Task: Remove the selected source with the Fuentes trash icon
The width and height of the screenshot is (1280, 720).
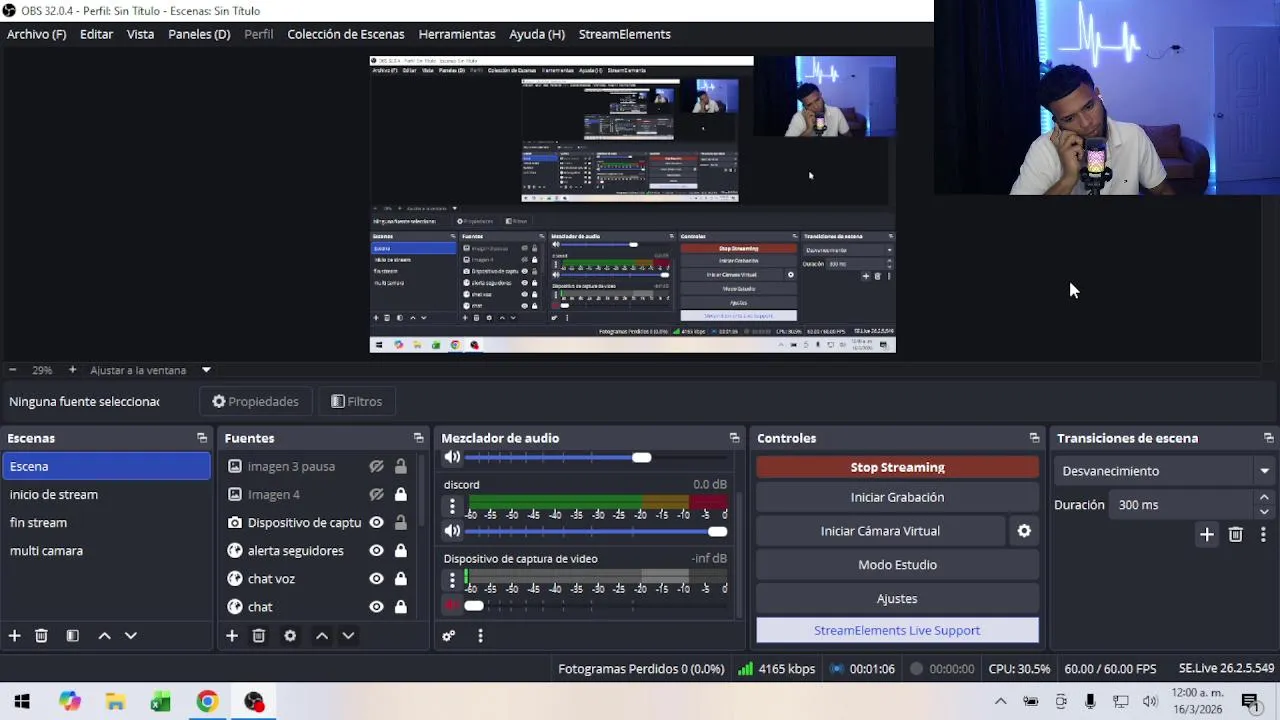Action: [259, 636]
